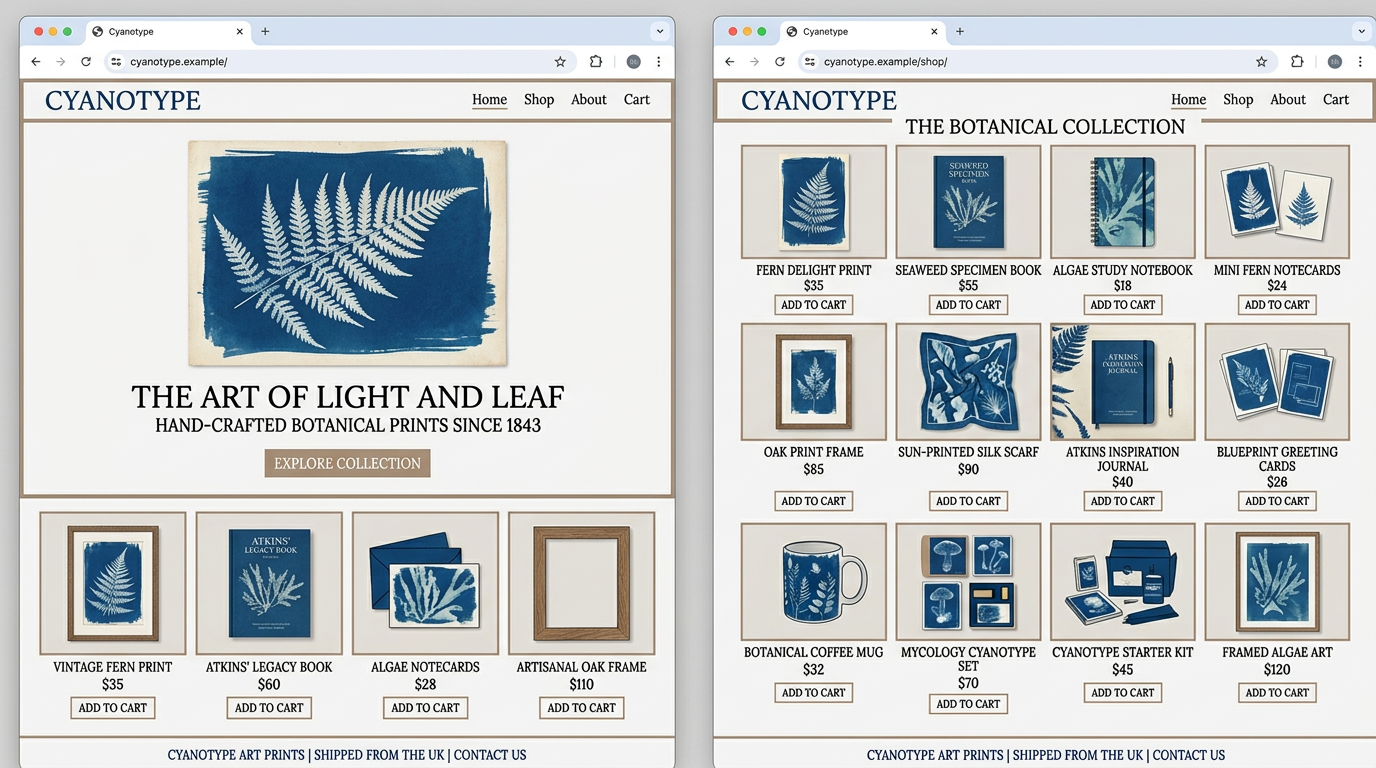The width and height of the screenshot is (1376, 768).
Task: Go back in the right browser window
Action: pos(729,62)
